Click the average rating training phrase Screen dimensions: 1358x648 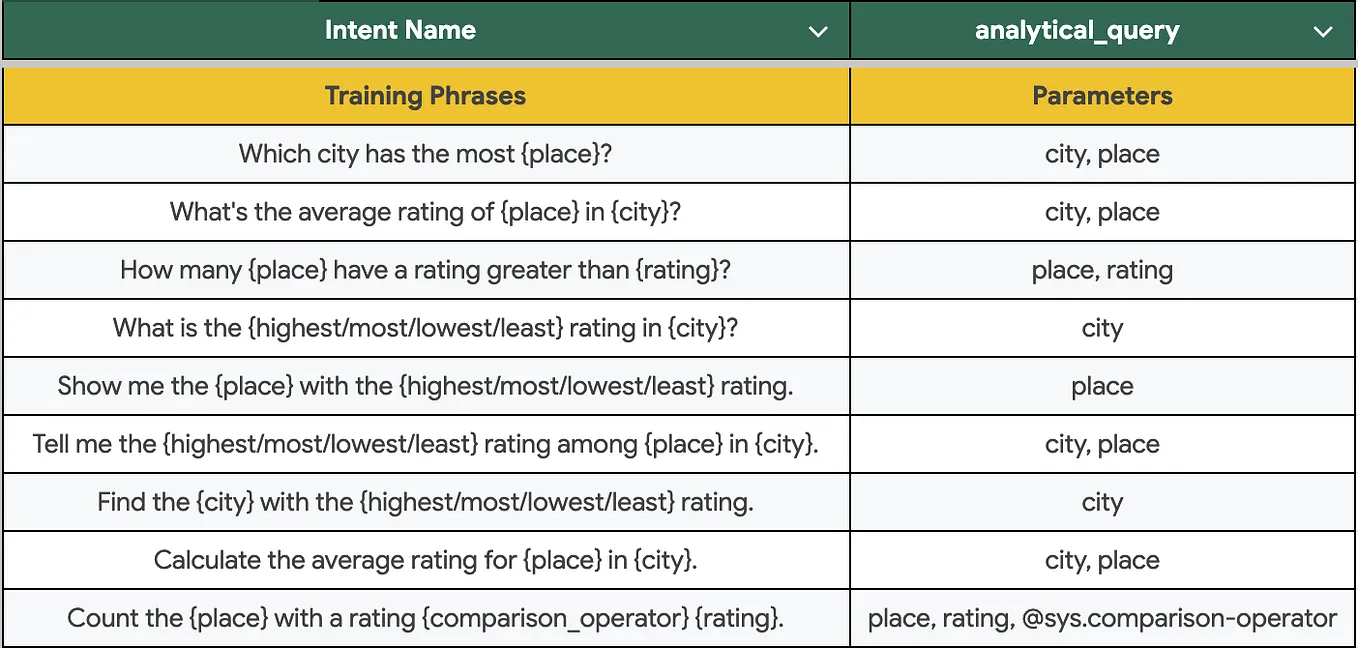click(x=424, y=212)
